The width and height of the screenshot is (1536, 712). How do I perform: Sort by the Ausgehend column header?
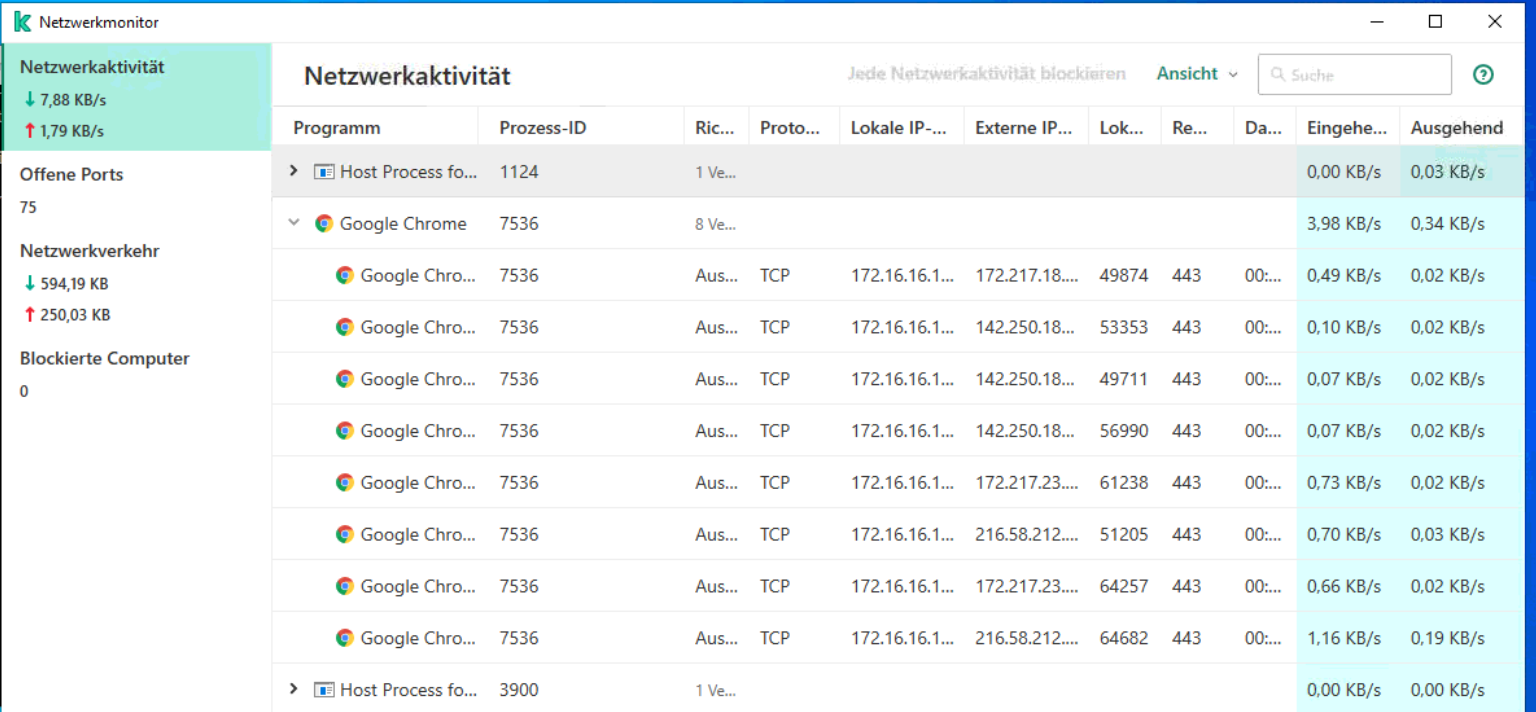[1456, 128]
